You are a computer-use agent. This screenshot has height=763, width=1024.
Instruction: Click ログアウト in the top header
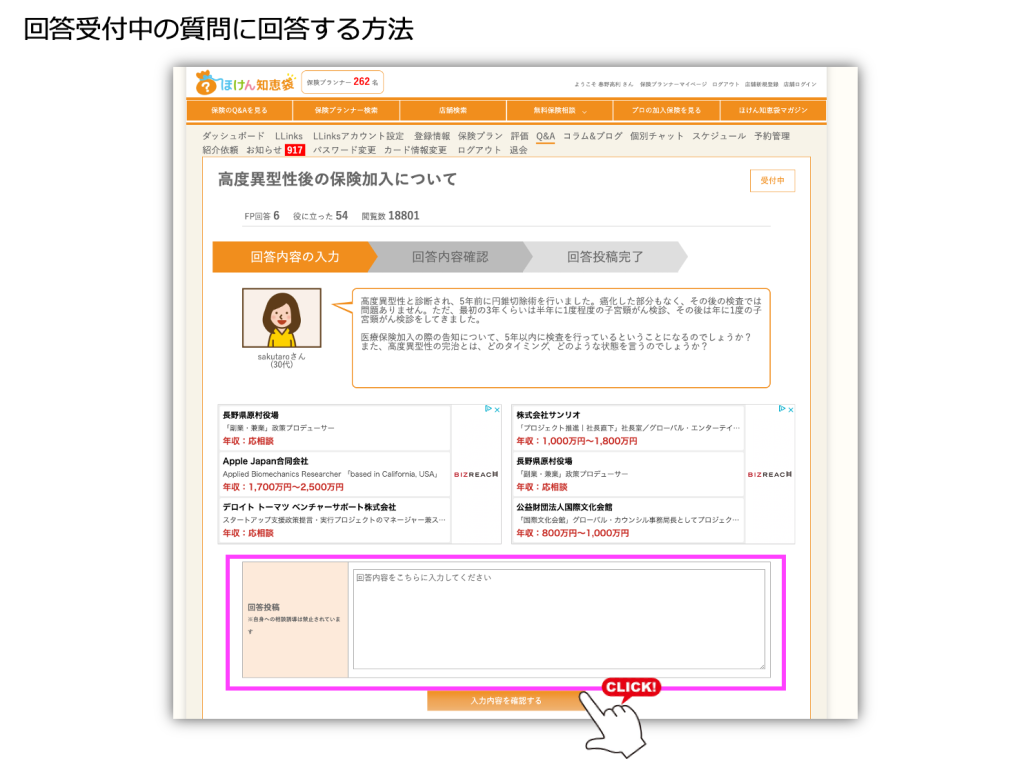726,84
